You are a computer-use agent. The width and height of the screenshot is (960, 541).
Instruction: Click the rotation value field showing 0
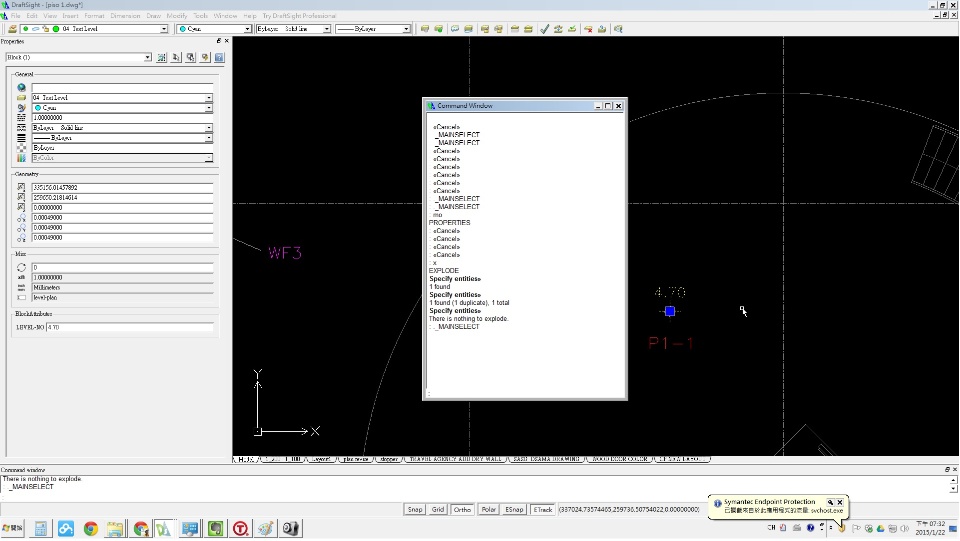tap(122, 267)
